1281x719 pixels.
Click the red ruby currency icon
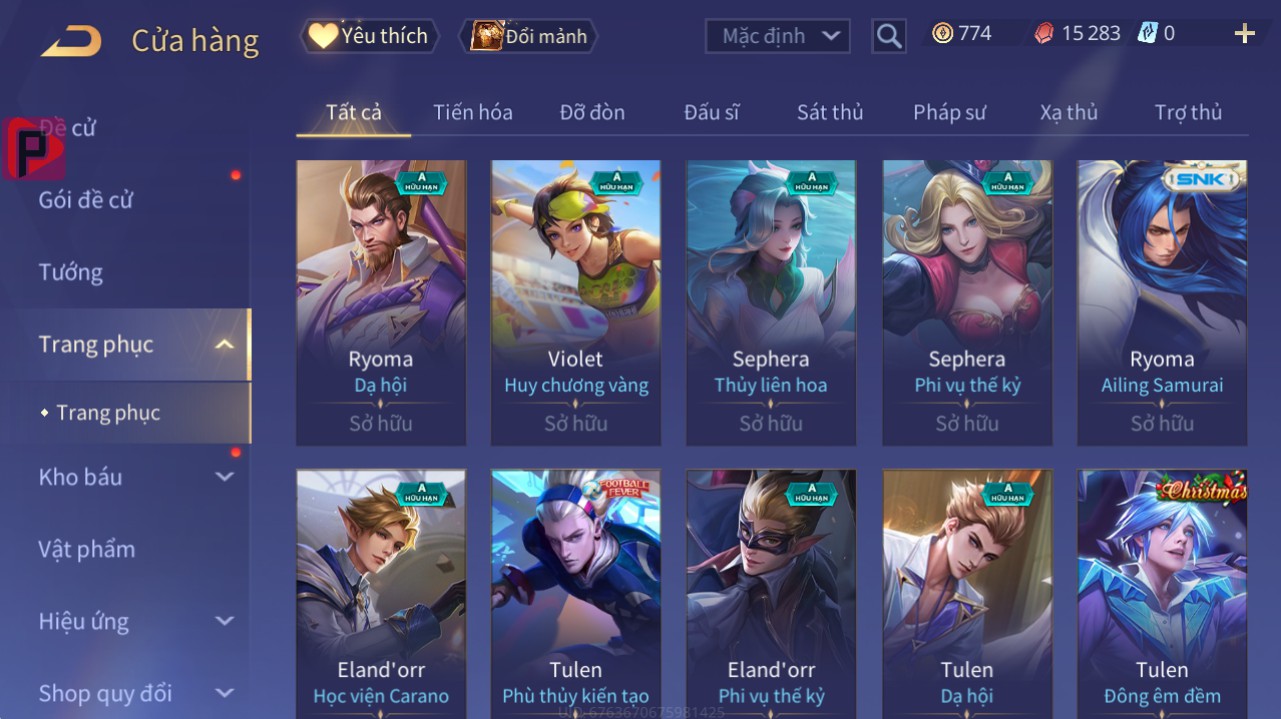click(x=1044, y=34)
